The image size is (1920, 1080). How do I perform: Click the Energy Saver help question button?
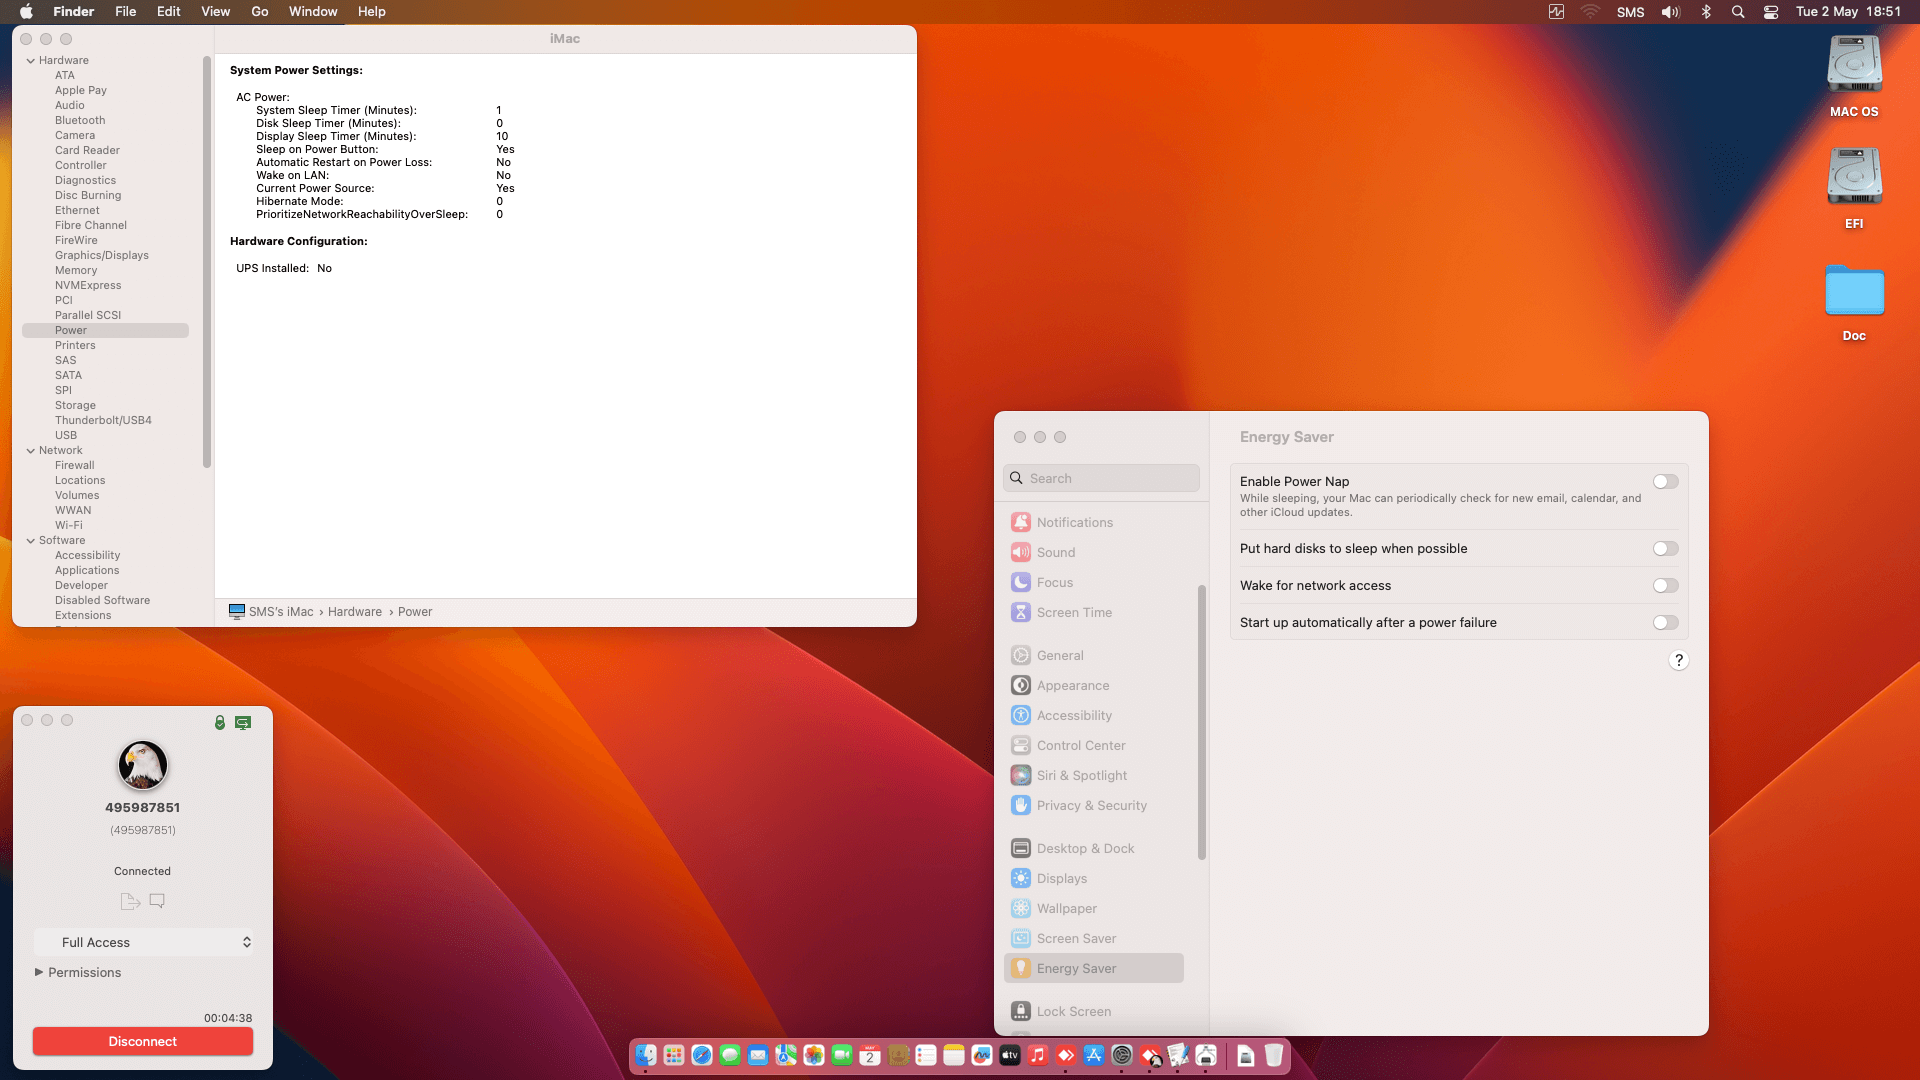1679,660
